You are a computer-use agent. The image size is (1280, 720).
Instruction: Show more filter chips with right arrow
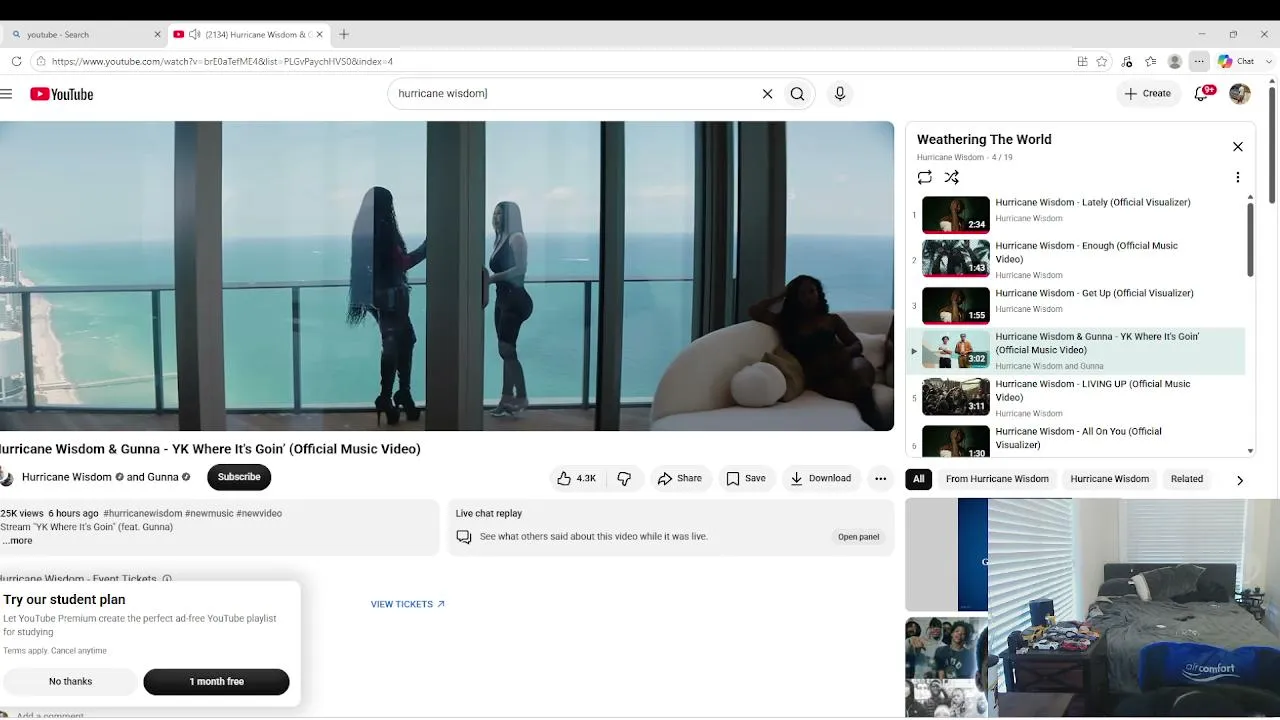(1240, 480)
